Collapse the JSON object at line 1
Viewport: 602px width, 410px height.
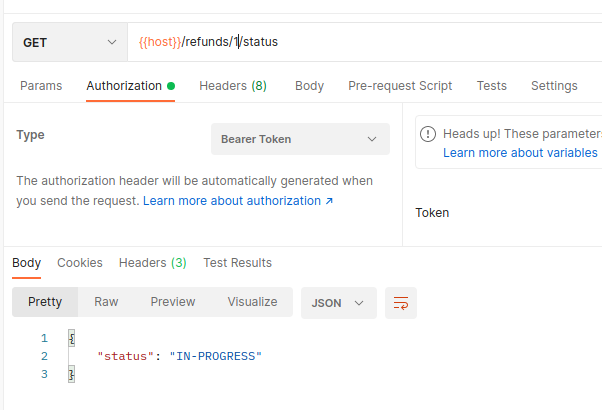click(x=71, y=338)
